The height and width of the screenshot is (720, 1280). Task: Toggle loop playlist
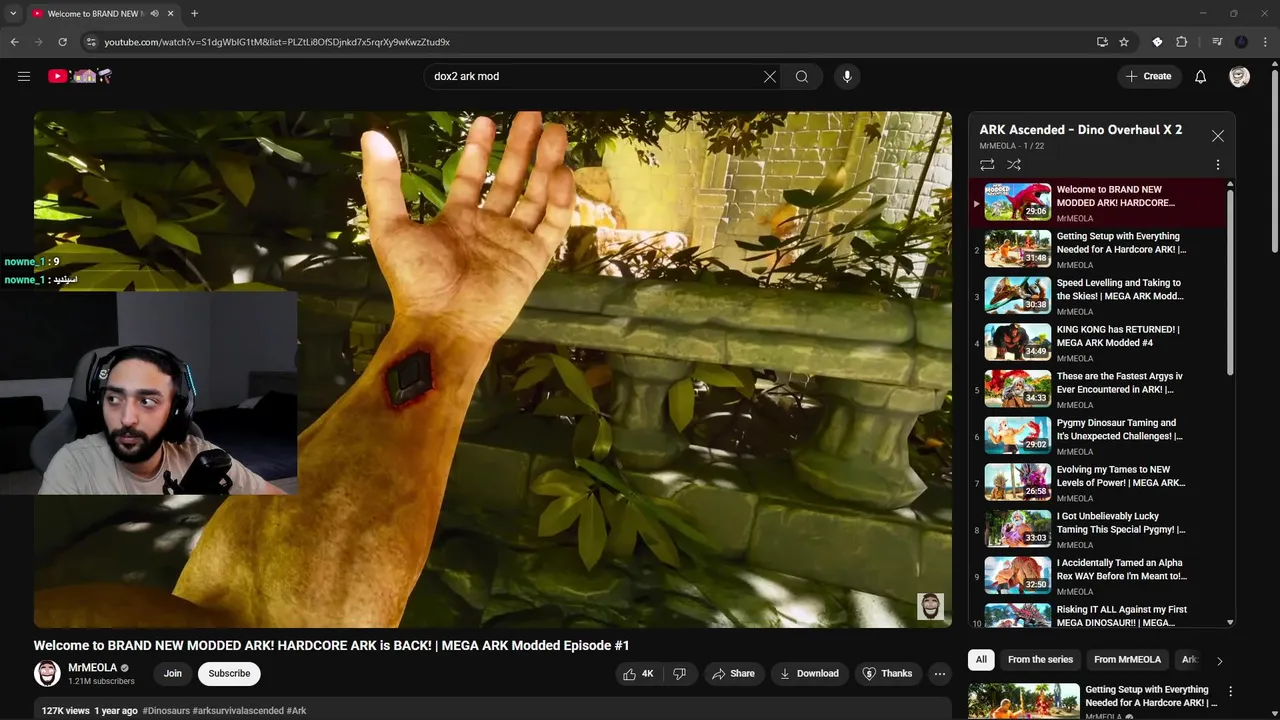coord(987,165)
